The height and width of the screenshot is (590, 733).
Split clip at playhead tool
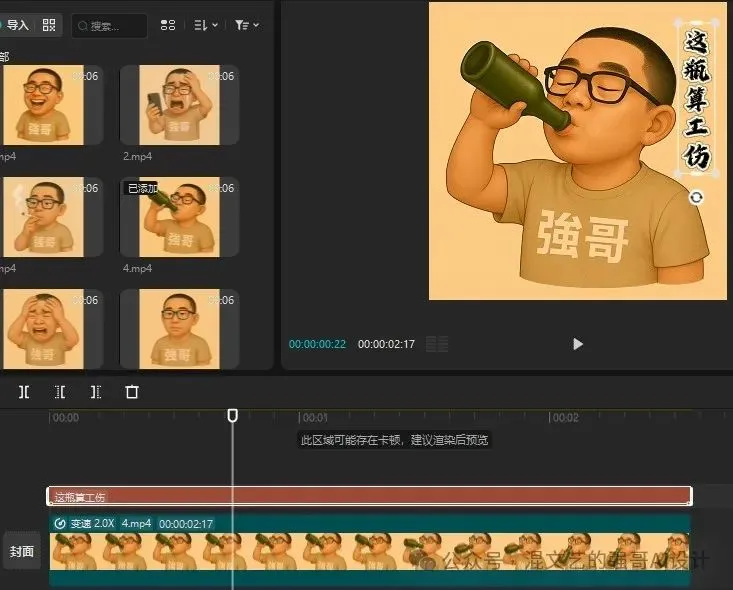(x=24, y=392)
